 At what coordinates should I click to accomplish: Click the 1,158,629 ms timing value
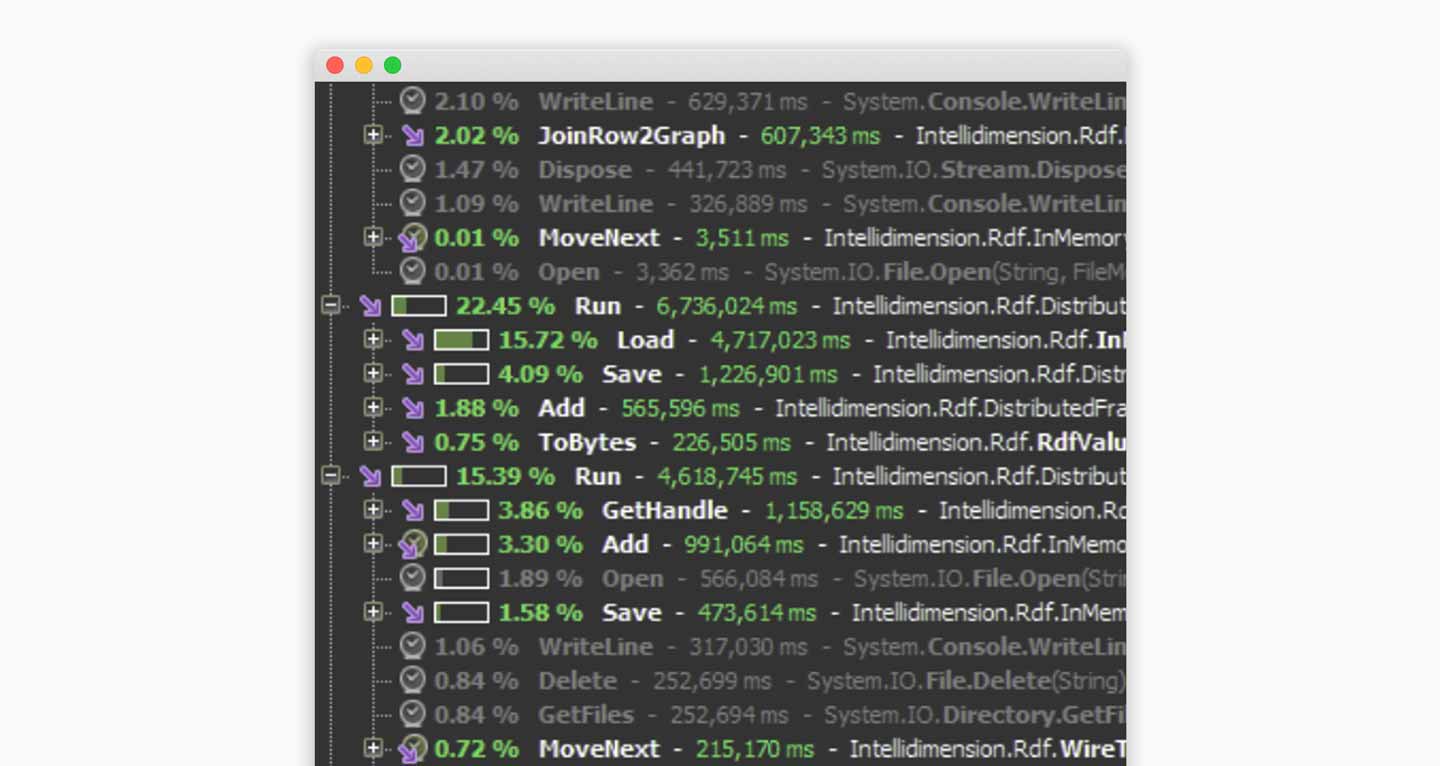point(834,510)
